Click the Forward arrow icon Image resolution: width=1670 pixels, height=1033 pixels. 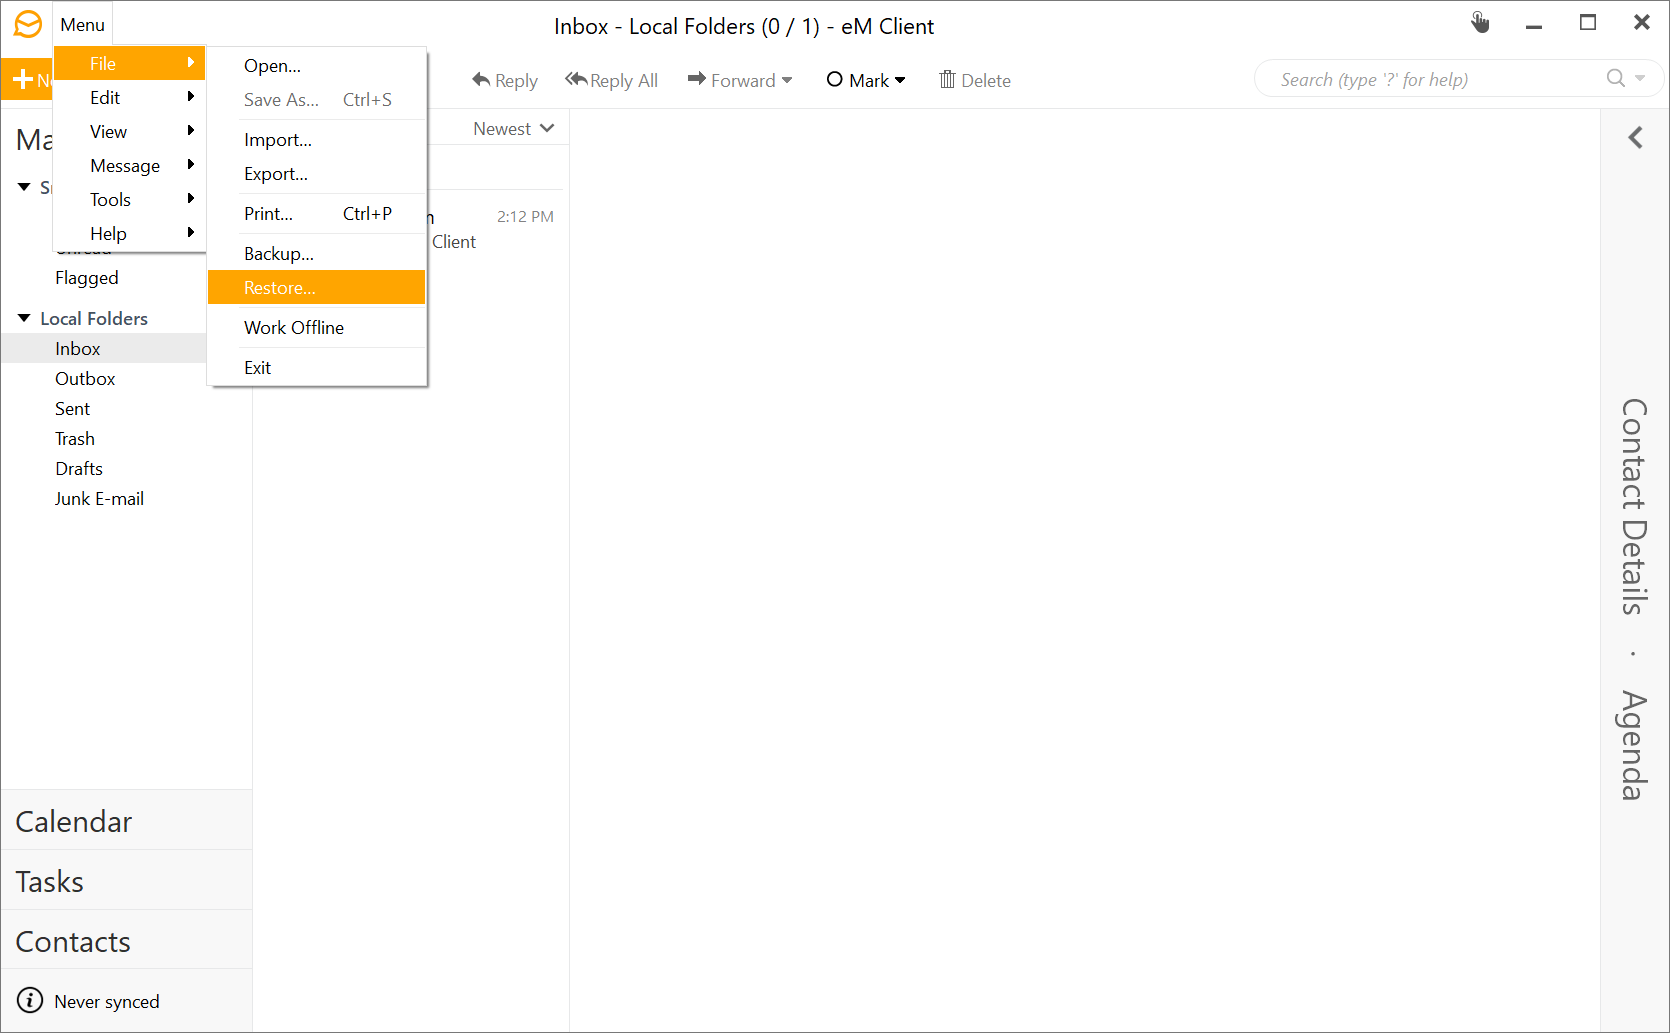click(697, 79)
